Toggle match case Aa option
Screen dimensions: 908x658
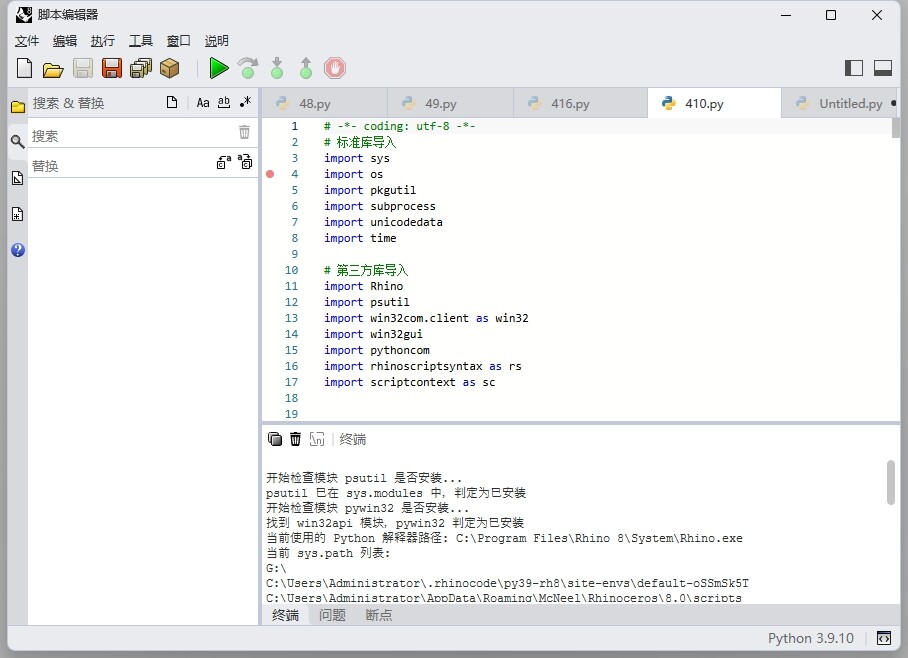(203, 103)
